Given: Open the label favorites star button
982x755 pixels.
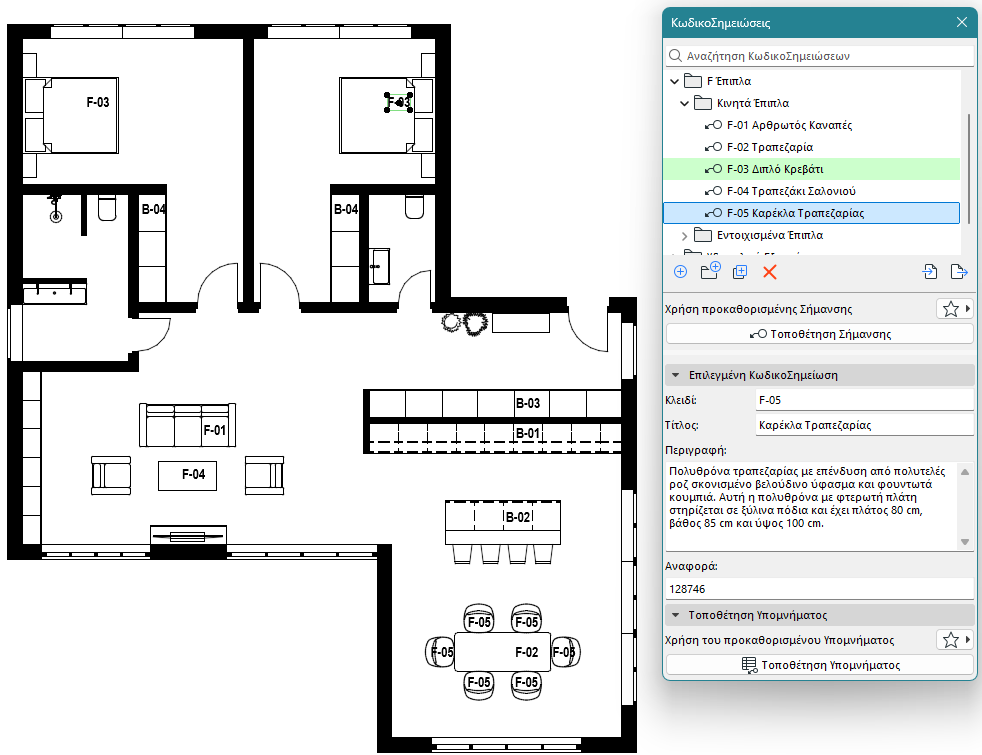Looking at the screenshot, I should [x=955, y=309].
